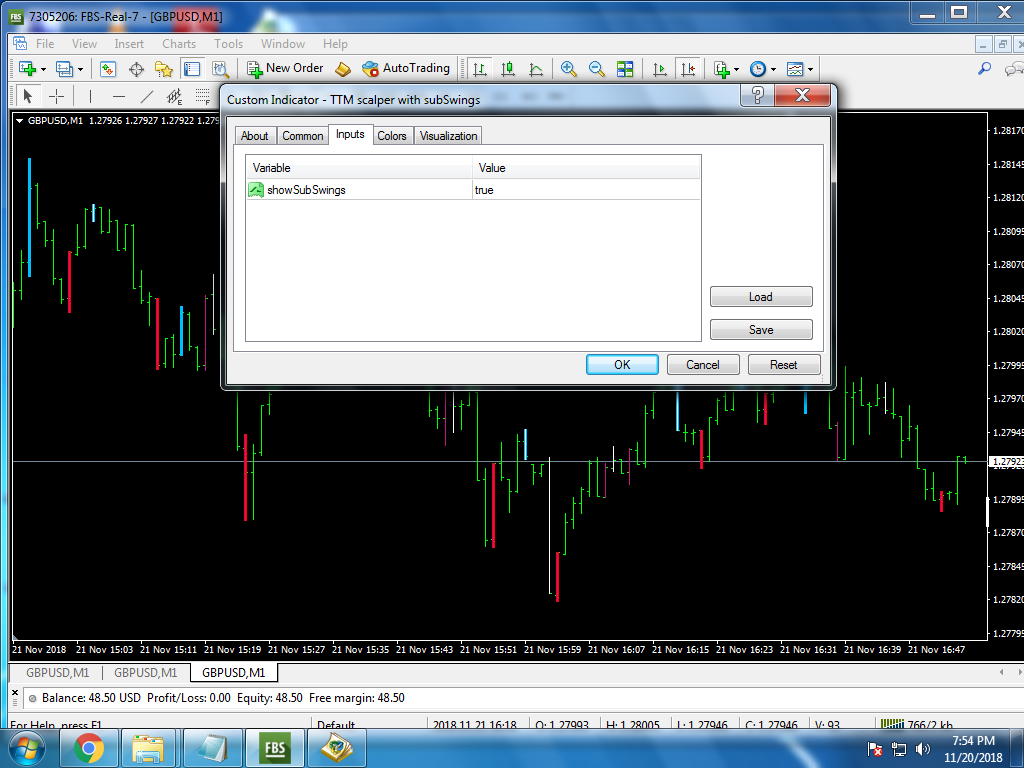Click the Profiles icon
The image size is (1024, 768).
pyautogui.click(x=64, y=69)
